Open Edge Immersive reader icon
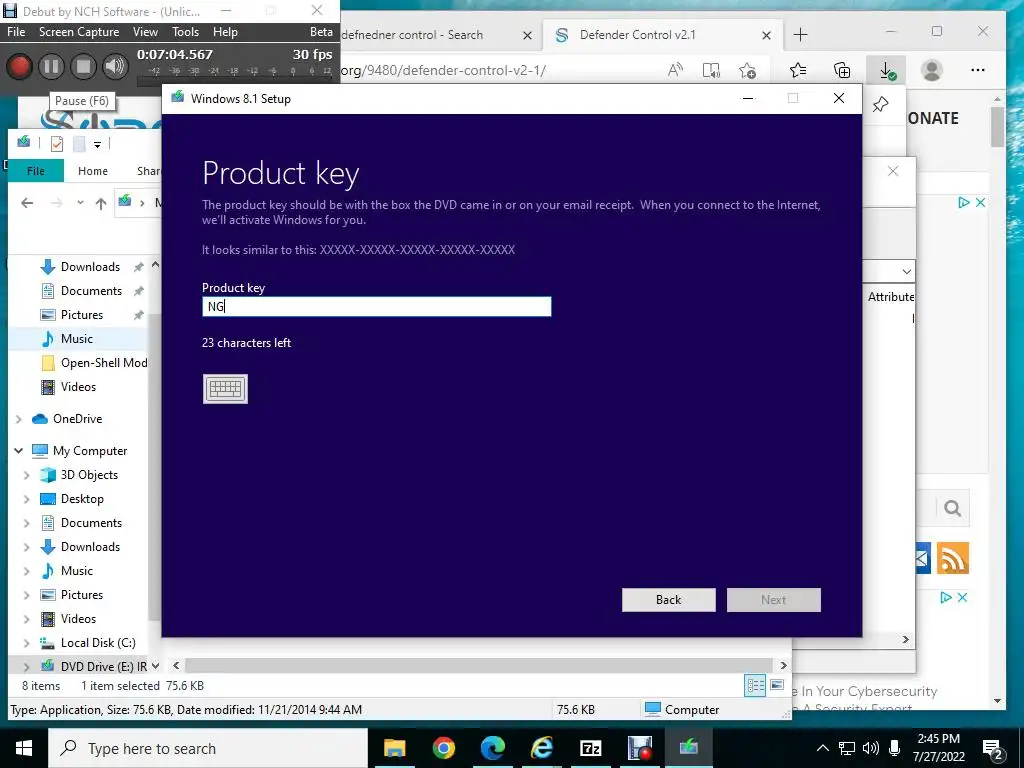The image size is (1024, 768). pyautogui.click(x=711, y=70)
